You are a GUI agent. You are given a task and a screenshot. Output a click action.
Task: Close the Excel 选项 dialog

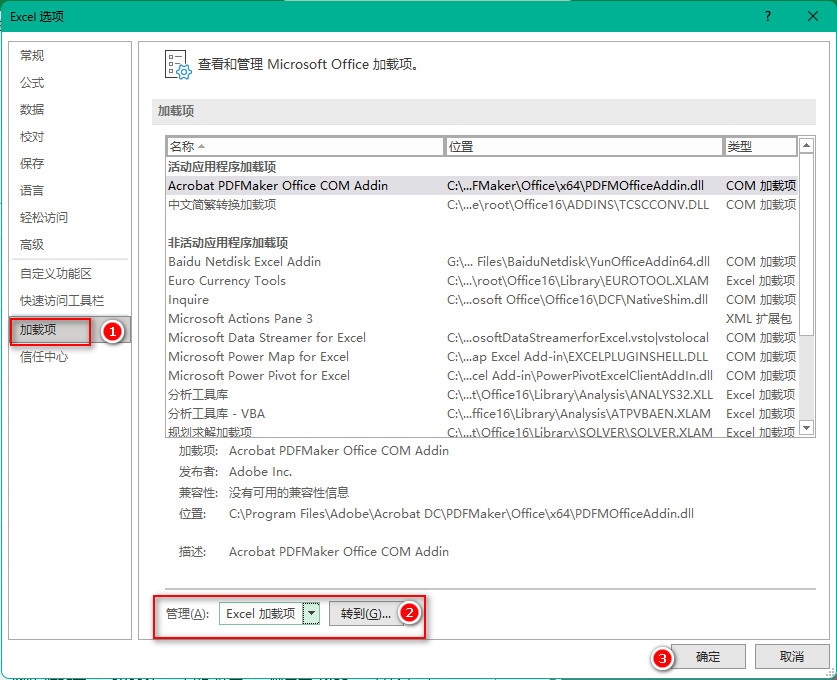(812, 16)
